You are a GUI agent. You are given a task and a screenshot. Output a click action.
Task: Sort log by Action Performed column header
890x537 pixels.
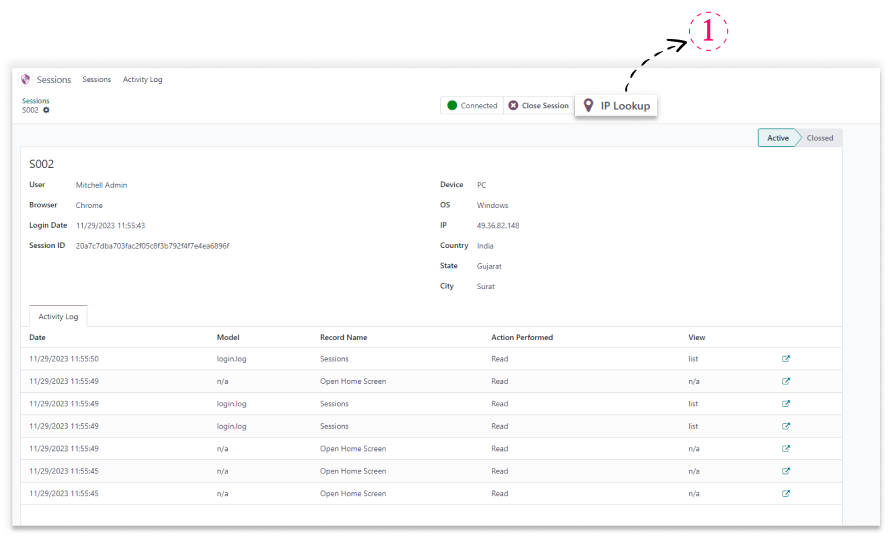click(x=522, y=337)
